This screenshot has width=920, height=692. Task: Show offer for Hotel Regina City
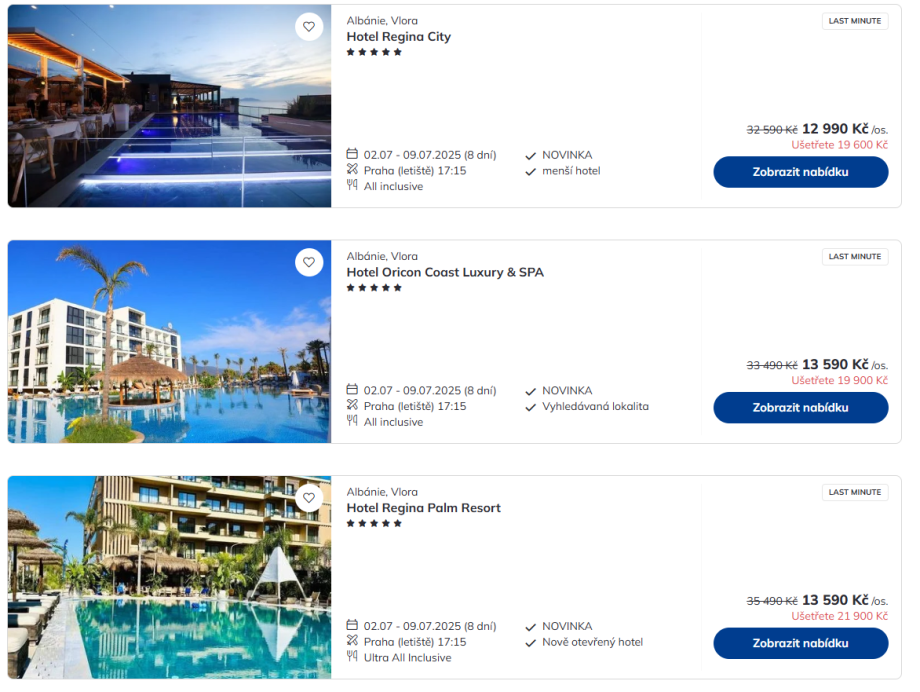(x=800, y=172)
